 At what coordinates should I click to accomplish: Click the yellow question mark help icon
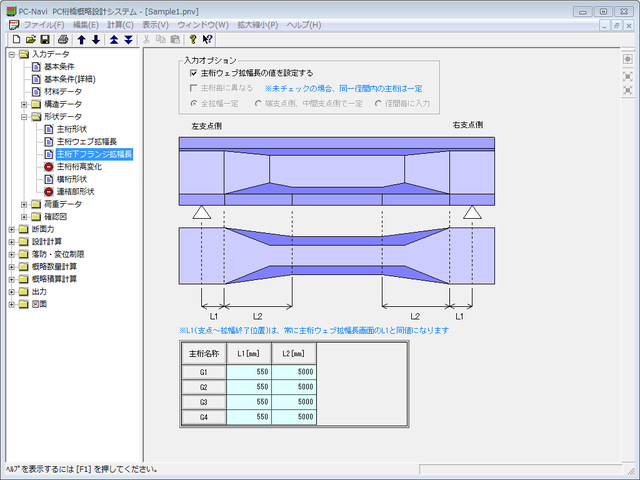(x=191, y=39)
